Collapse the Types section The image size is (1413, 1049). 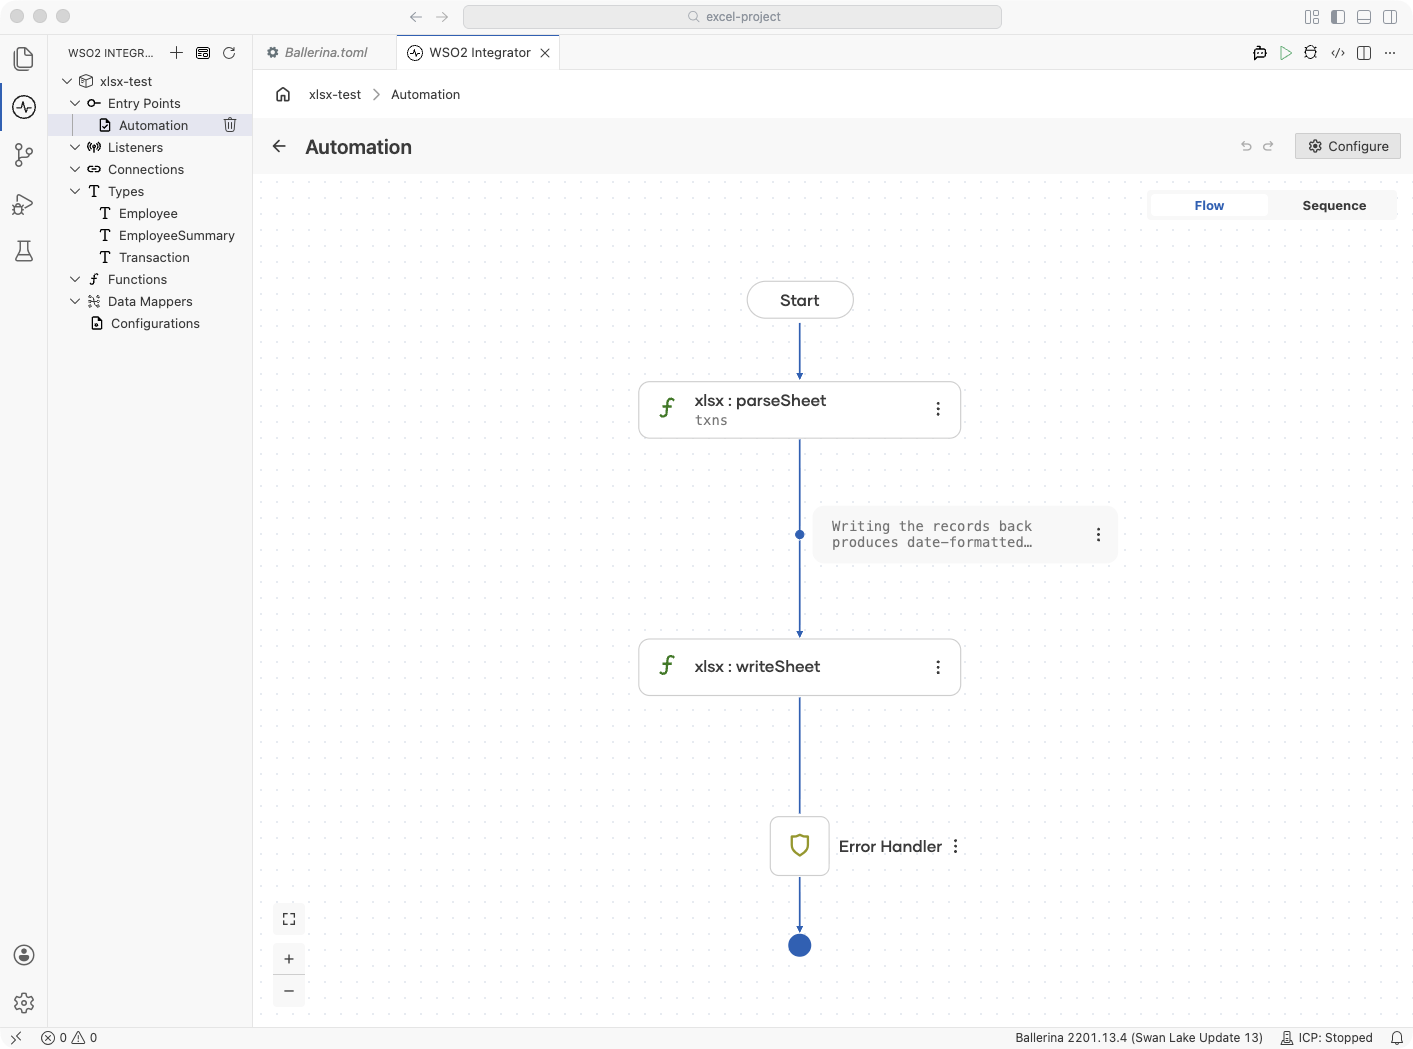click(75, 191)
